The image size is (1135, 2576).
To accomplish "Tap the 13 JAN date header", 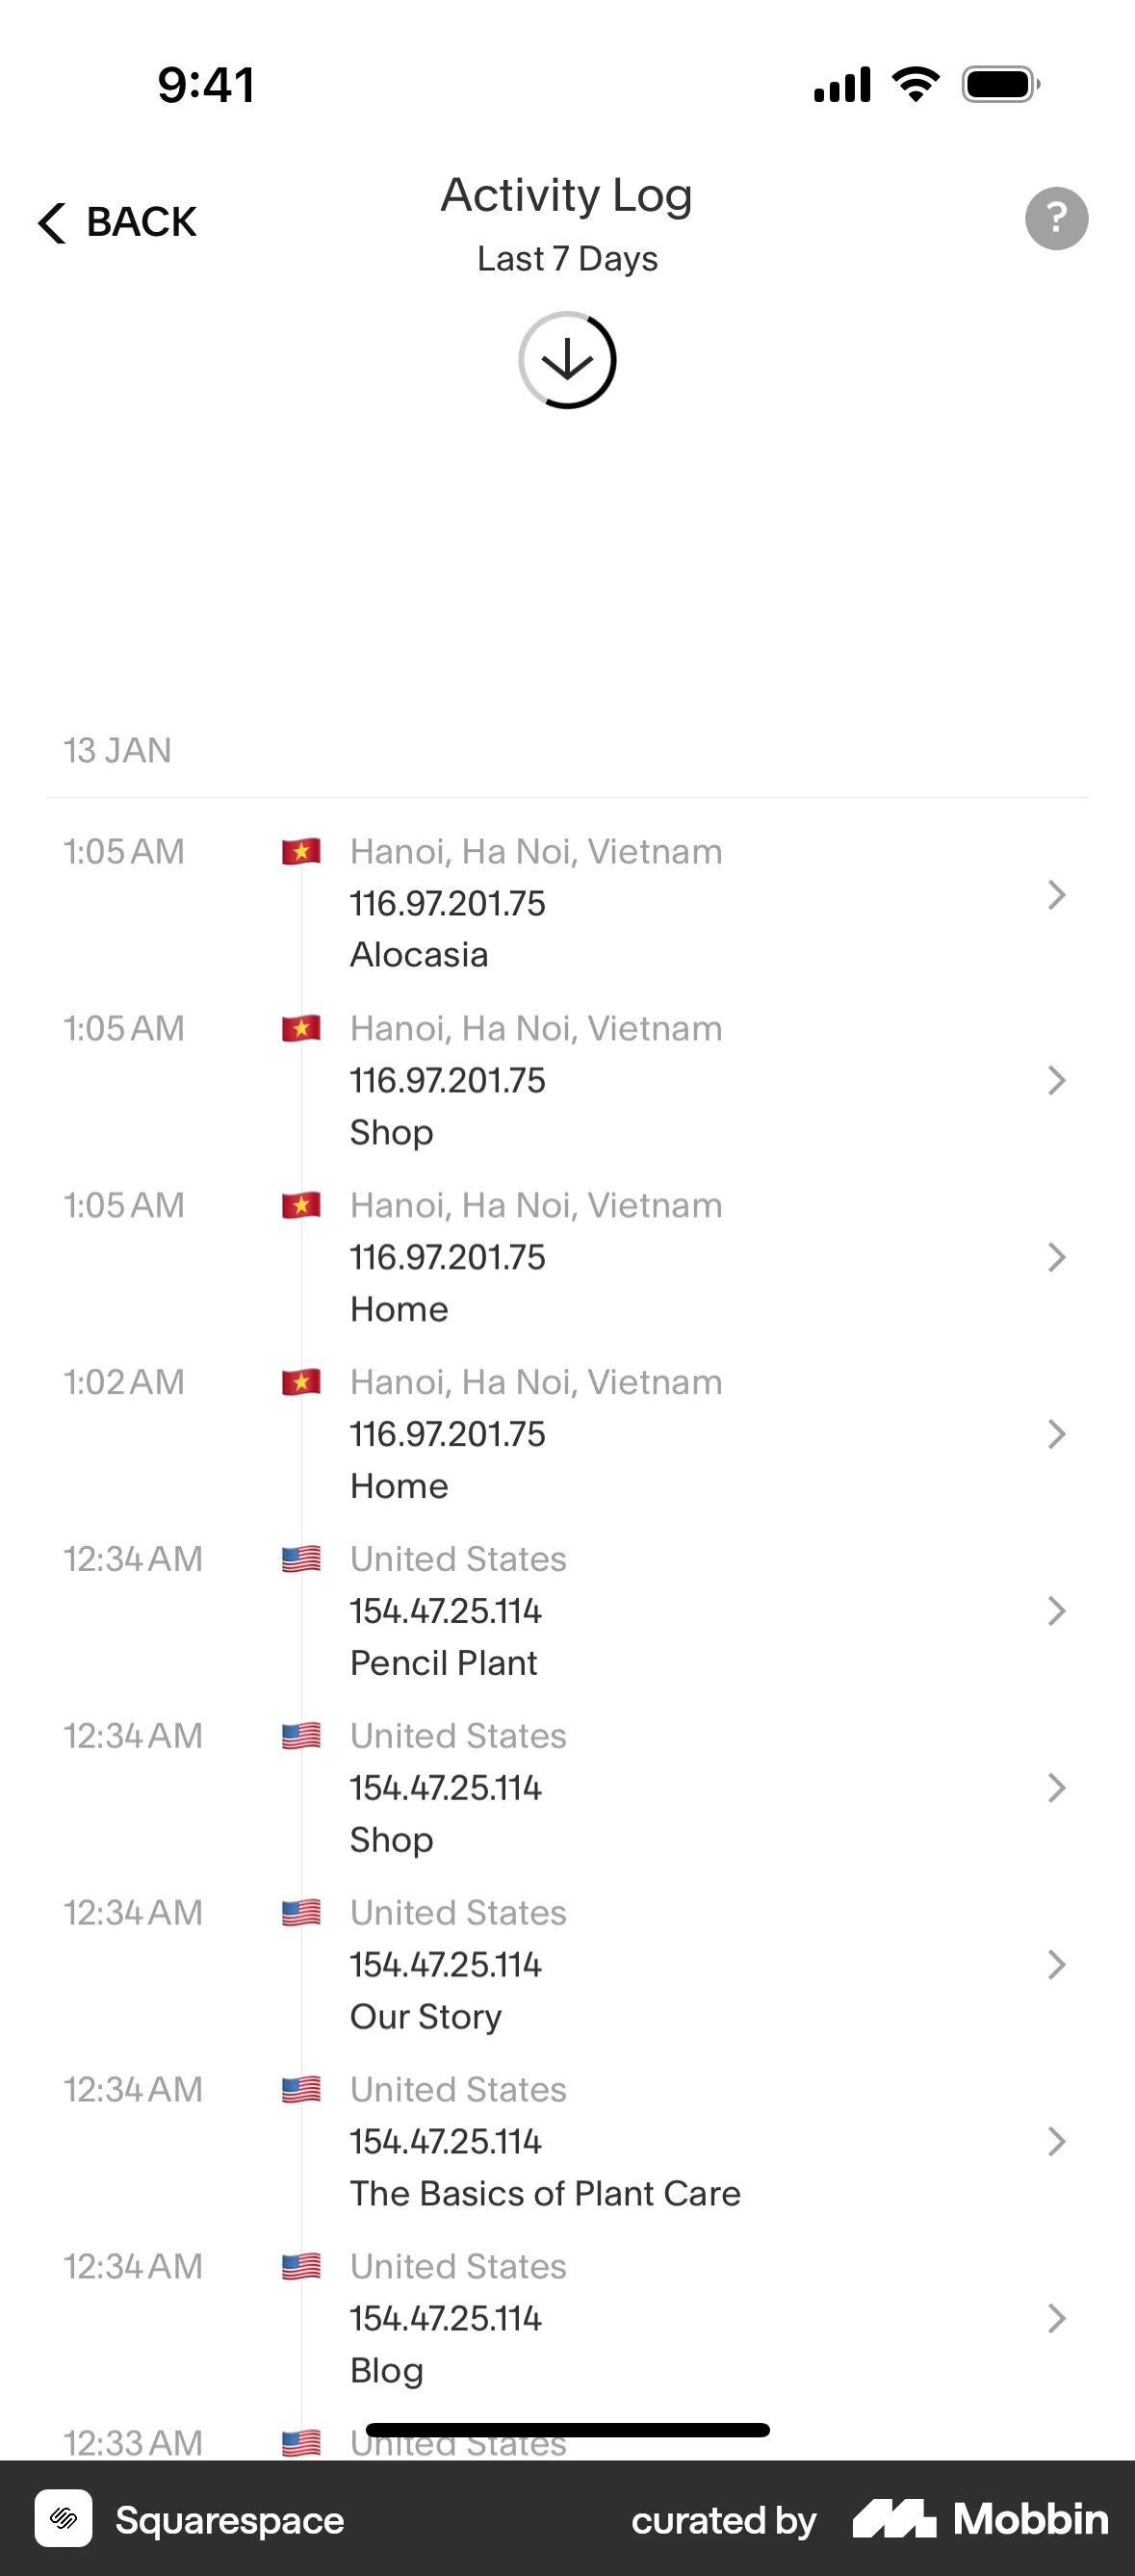I will pos(118,750).
